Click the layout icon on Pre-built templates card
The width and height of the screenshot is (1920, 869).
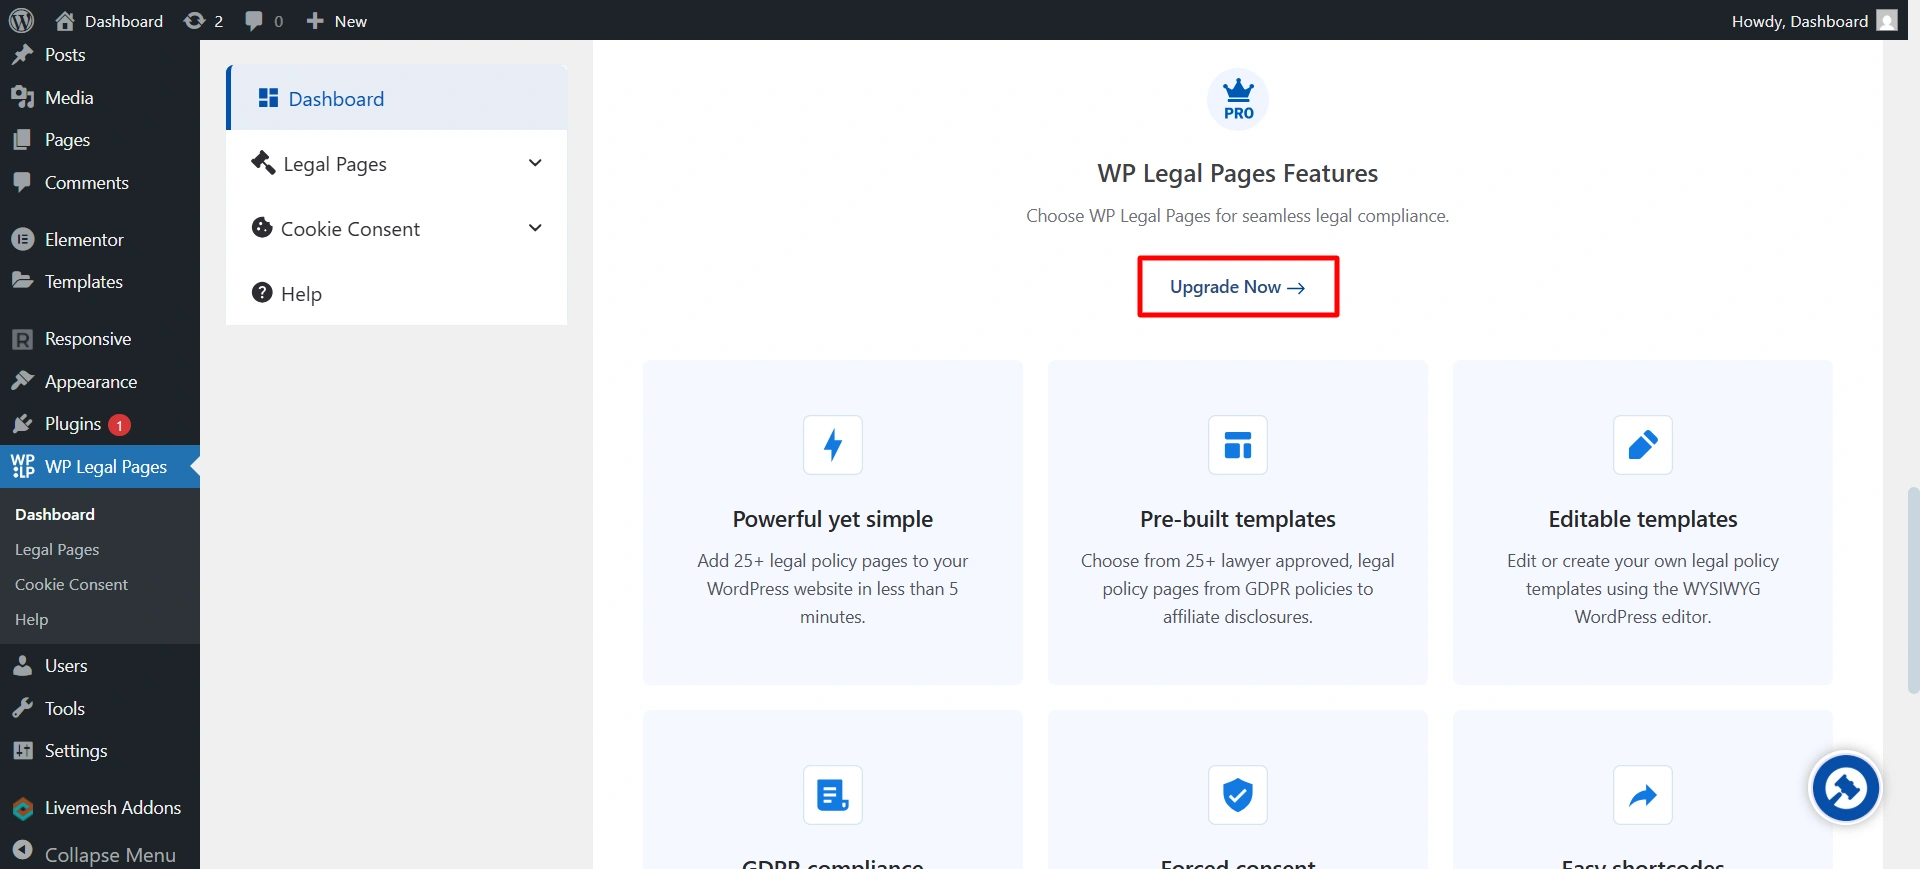1238,445
